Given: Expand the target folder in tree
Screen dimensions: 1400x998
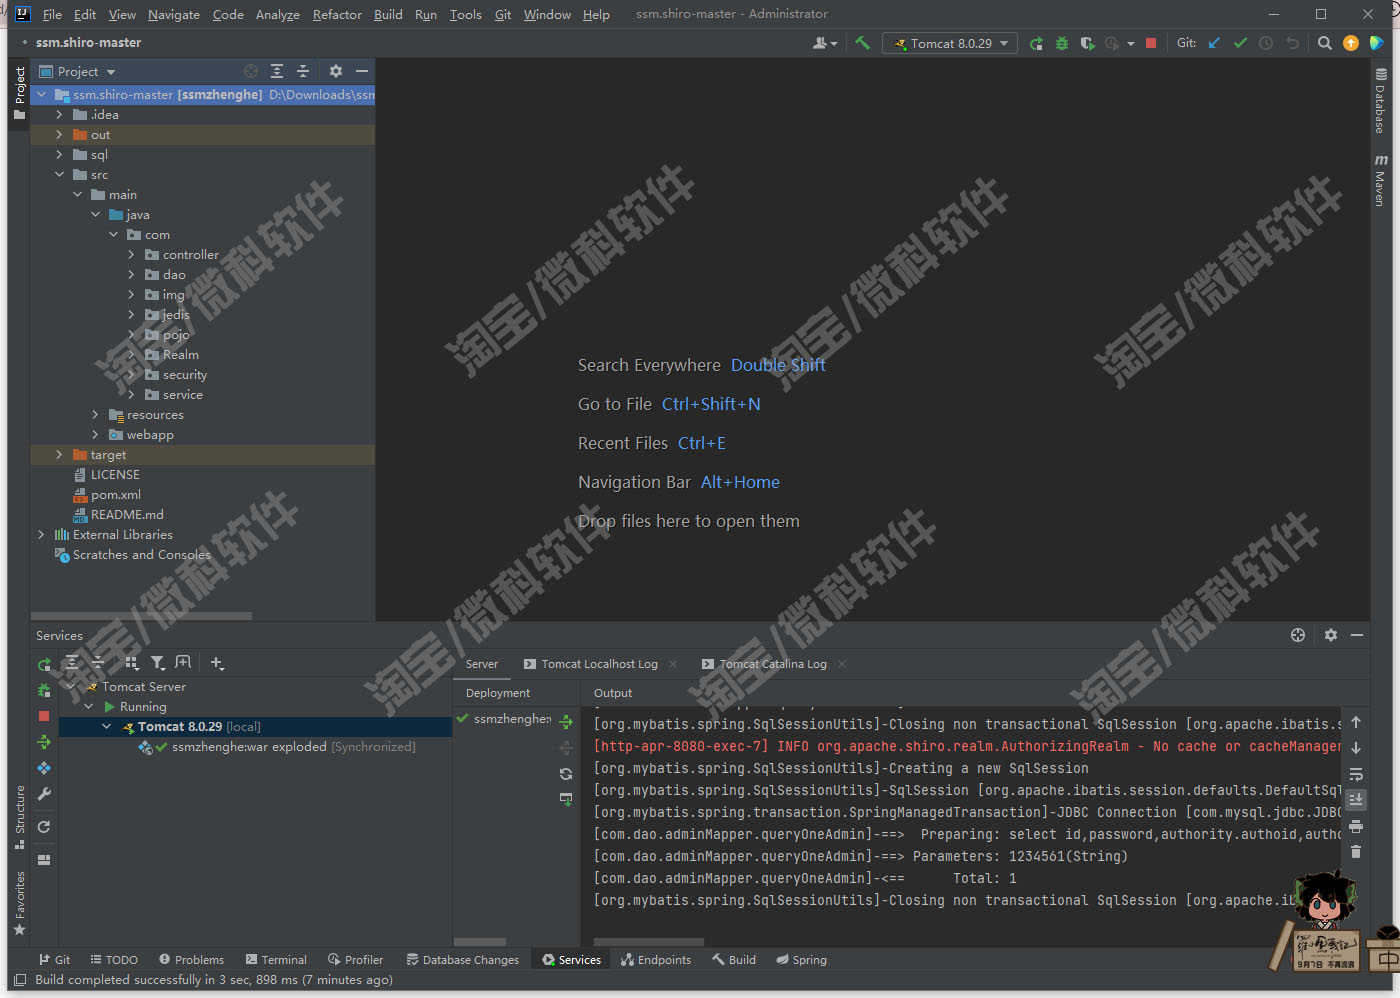Looking at the screenshot, I should point(59,455).
